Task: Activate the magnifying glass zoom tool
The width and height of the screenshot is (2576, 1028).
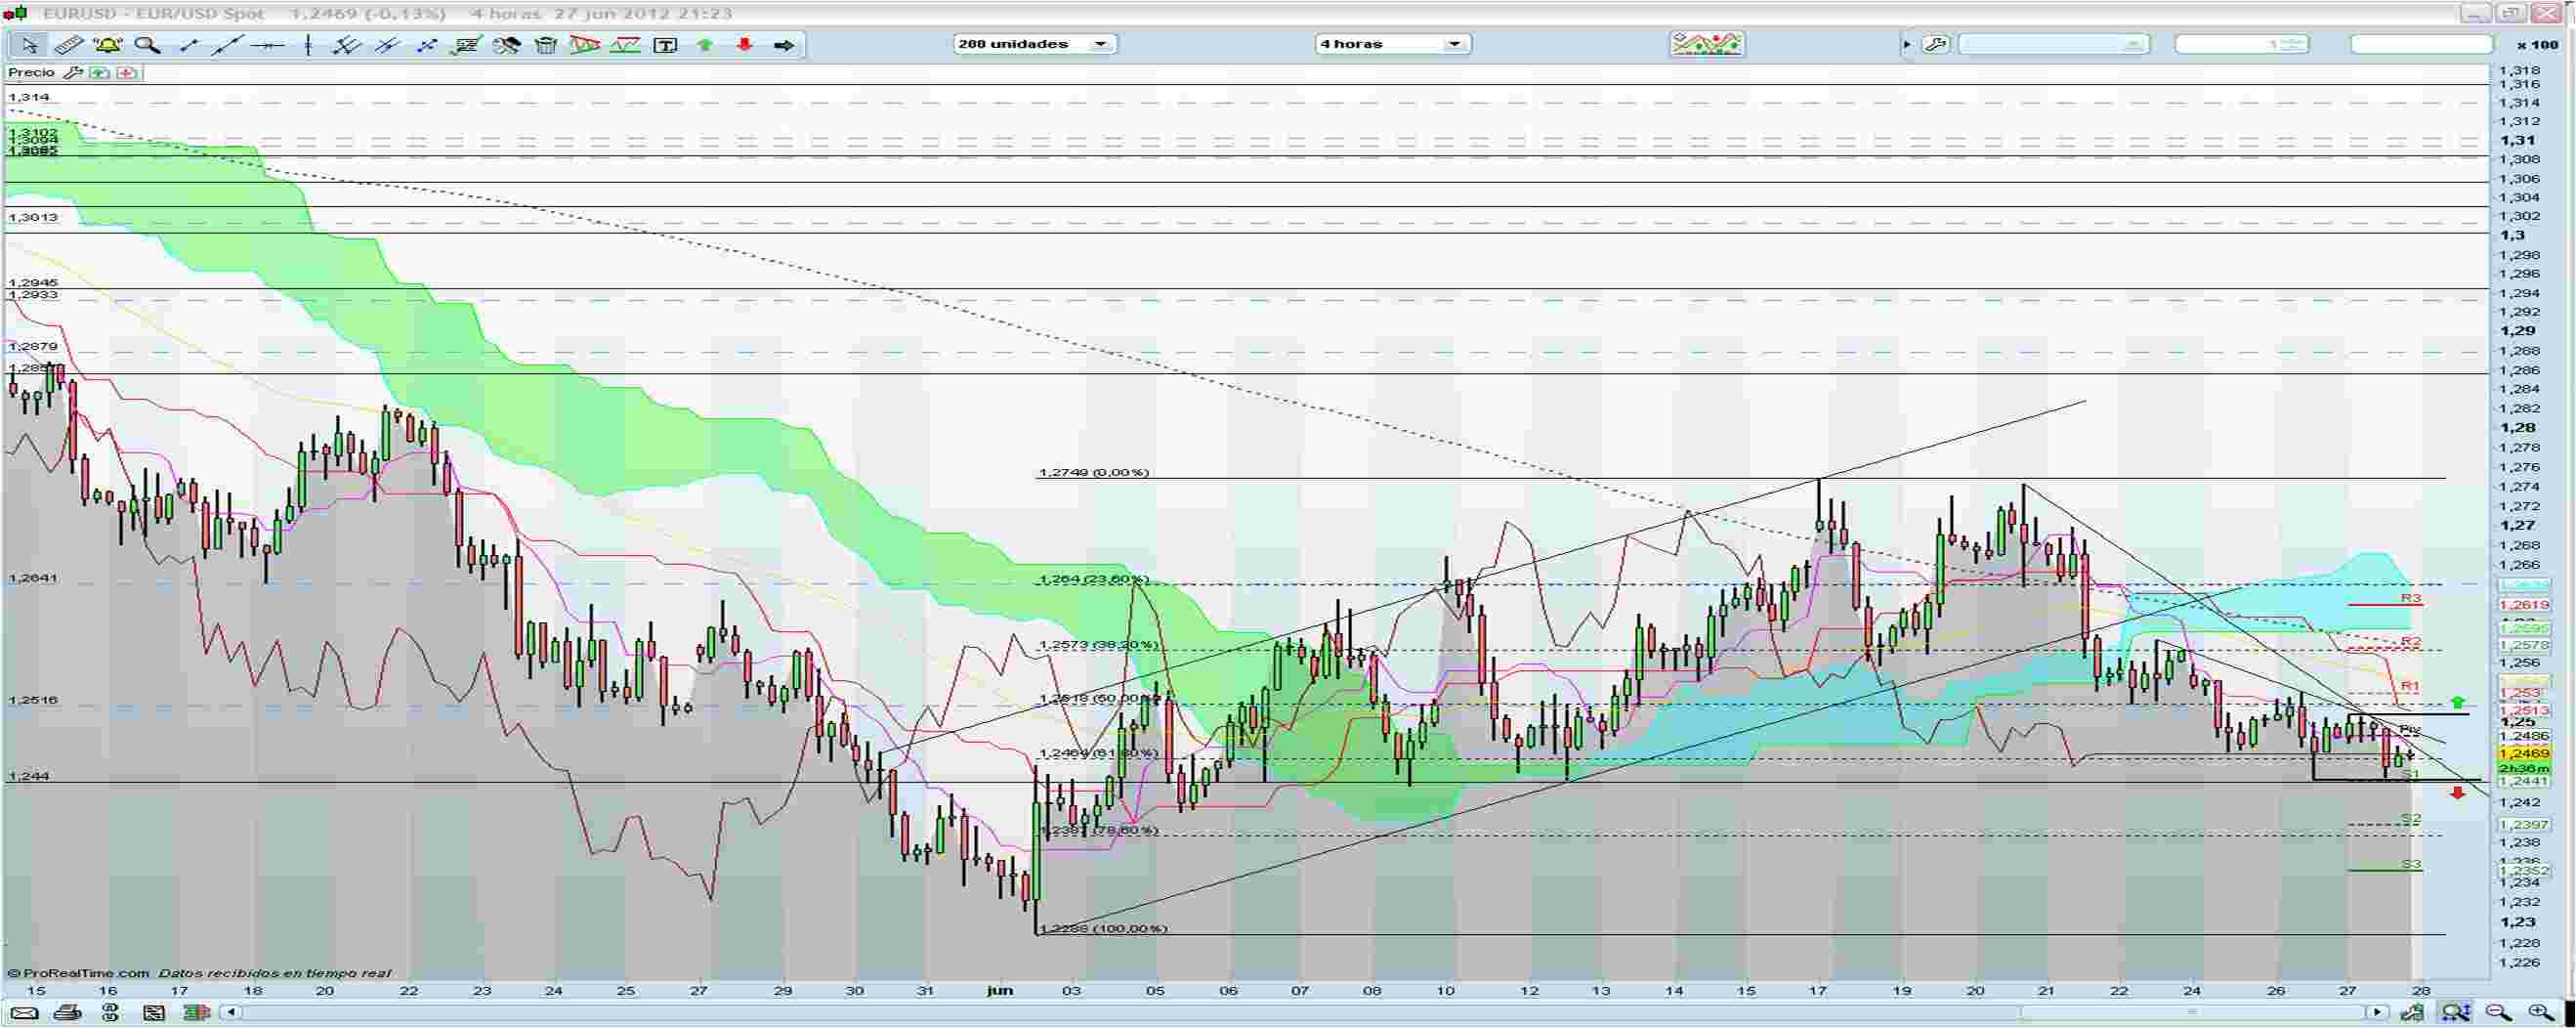Action: [147, 45]
